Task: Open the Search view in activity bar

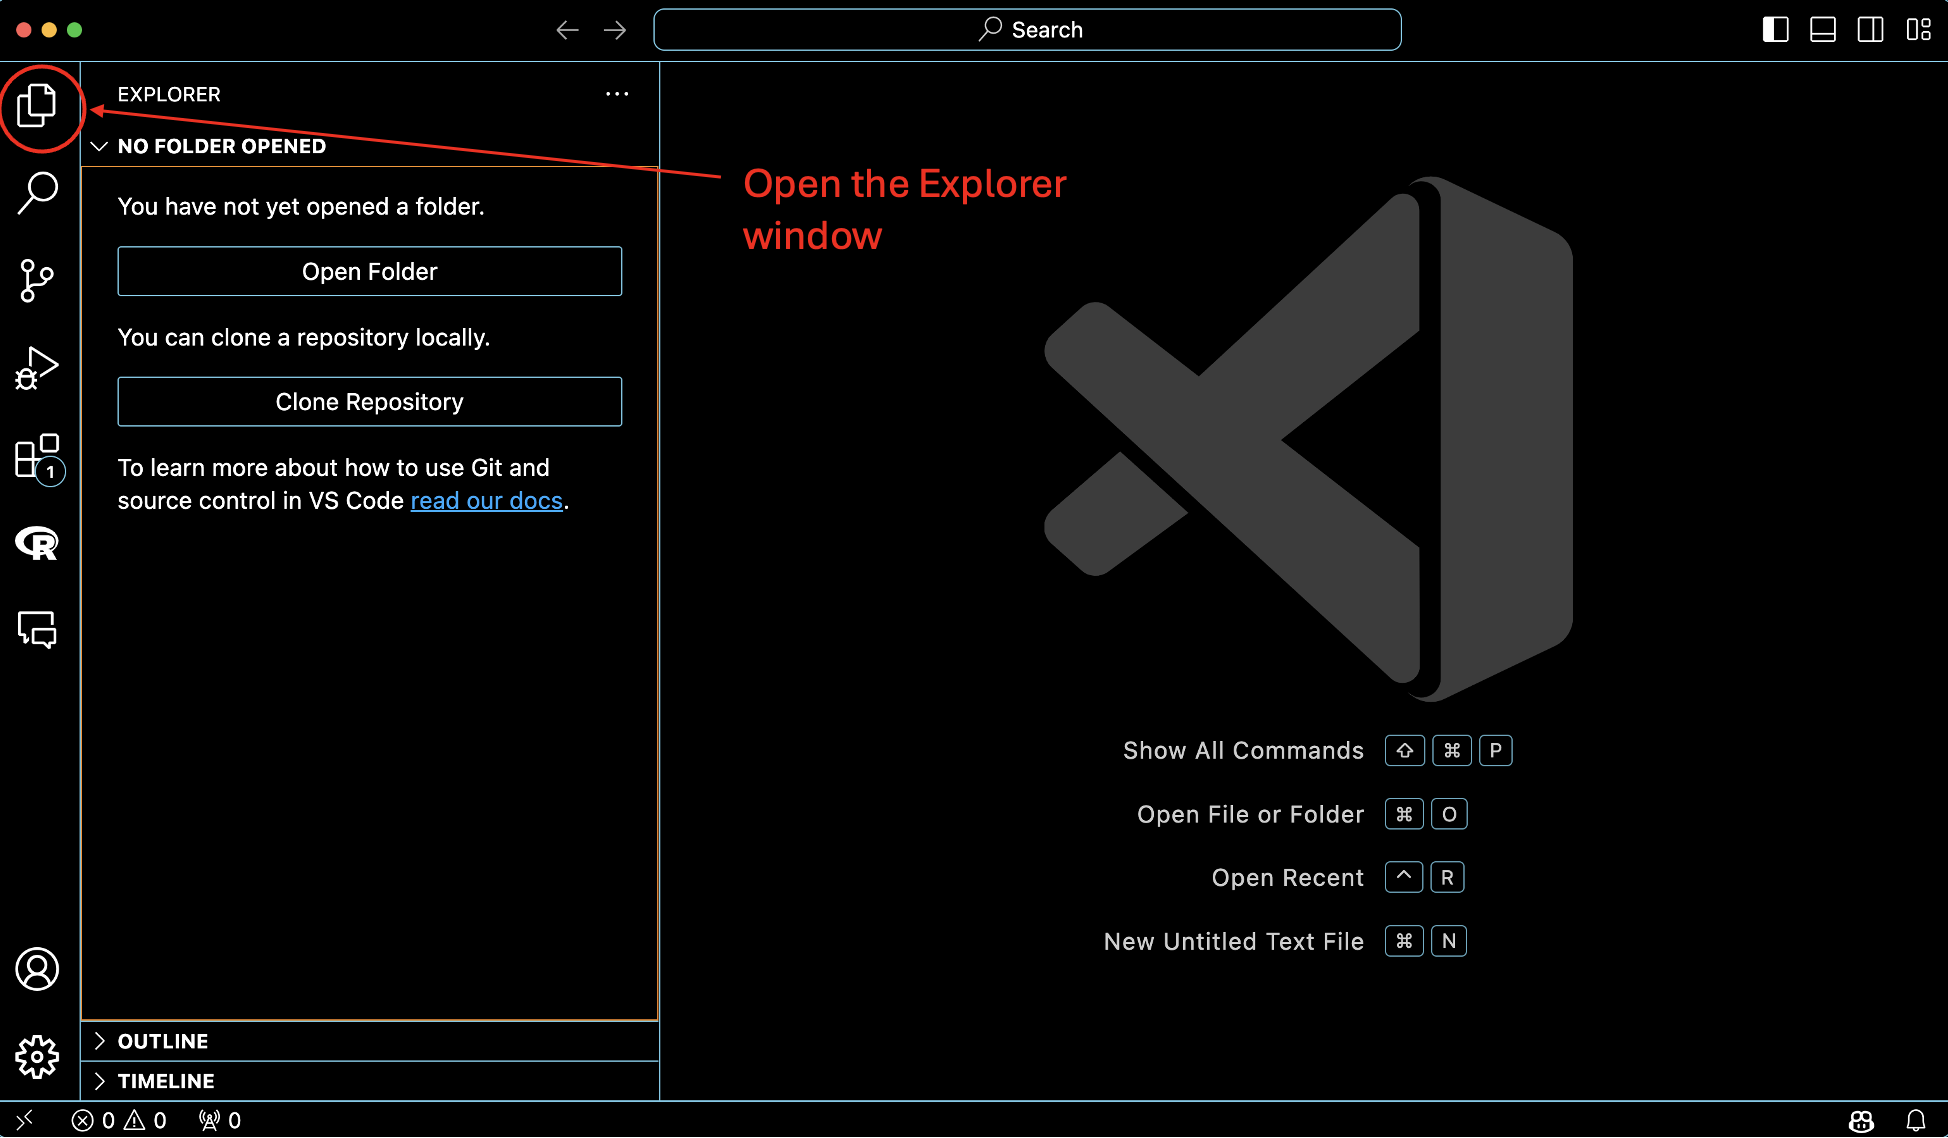Action: click(37, 192)
